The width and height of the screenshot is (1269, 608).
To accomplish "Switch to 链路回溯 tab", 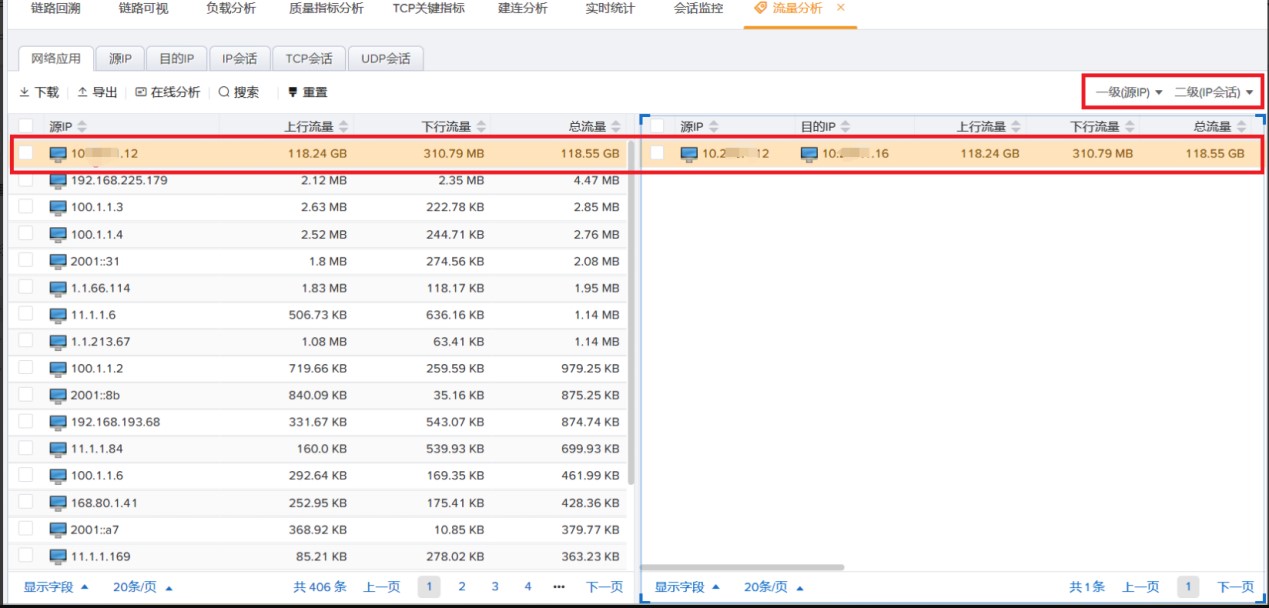I will click(56, 8).
